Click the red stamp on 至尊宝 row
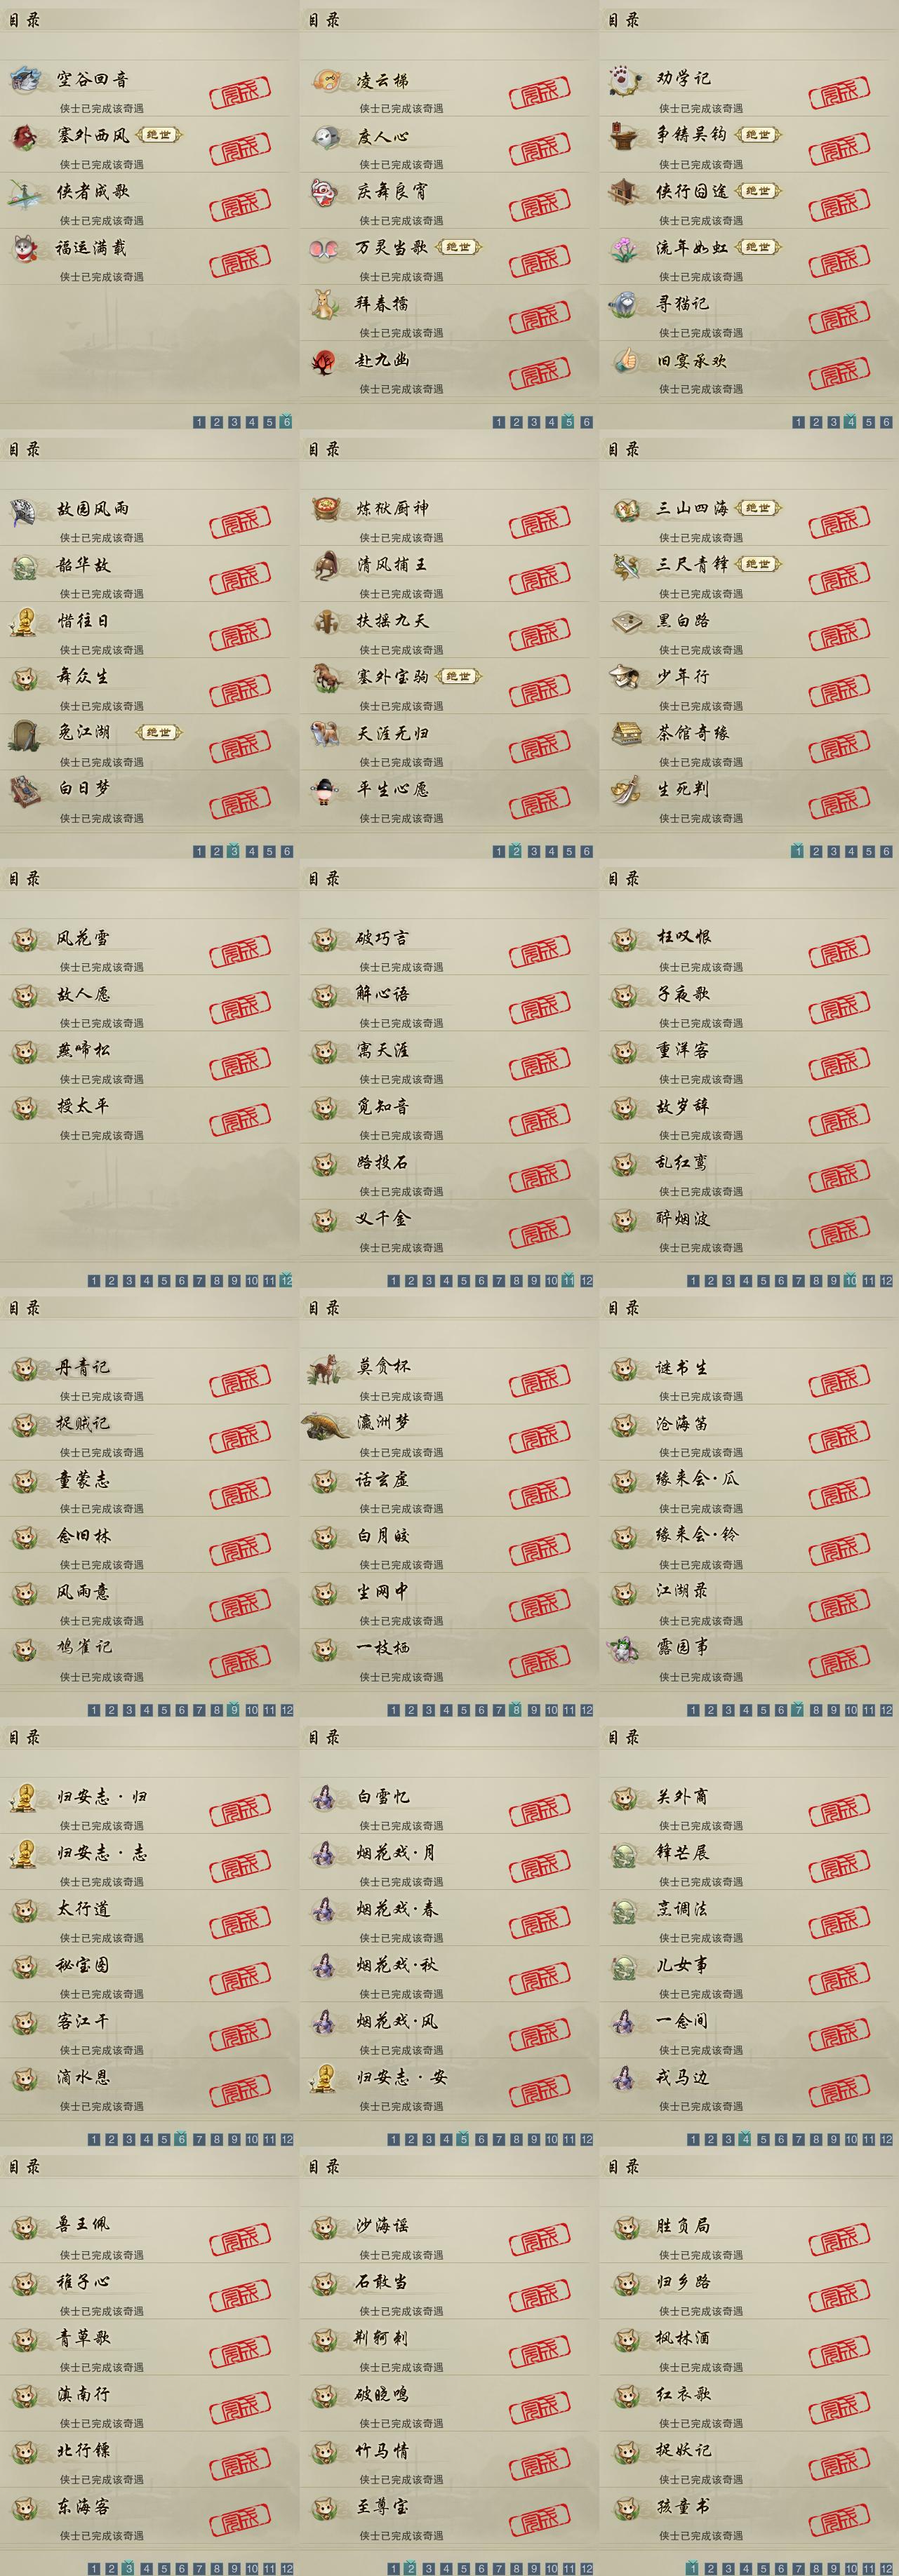This screenshot has width=899, height=2576. [x=540, y=2517]
